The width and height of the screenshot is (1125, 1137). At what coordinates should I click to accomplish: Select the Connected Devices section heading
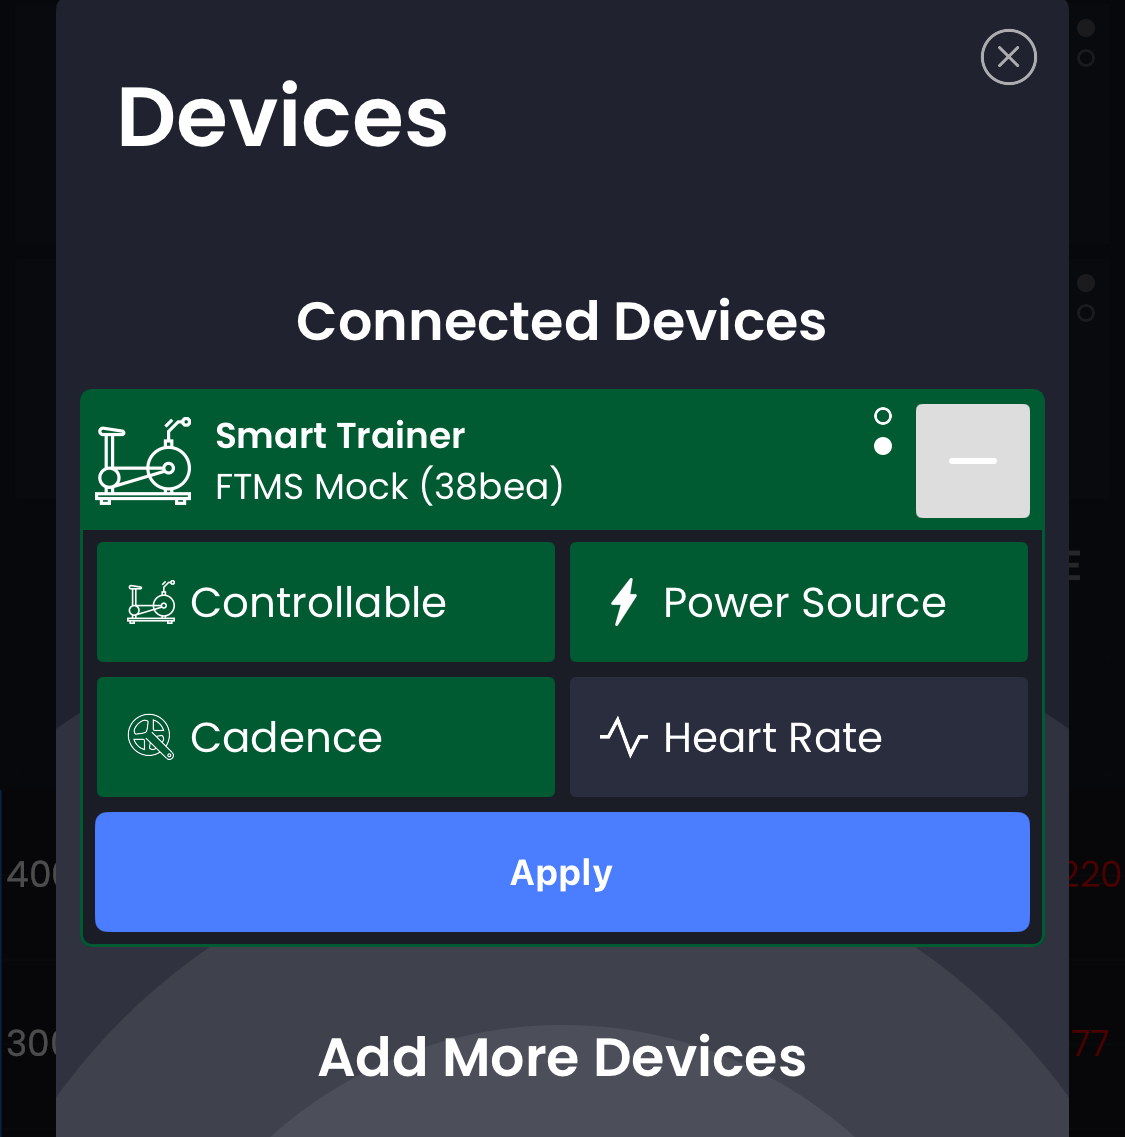pos(561,321)
